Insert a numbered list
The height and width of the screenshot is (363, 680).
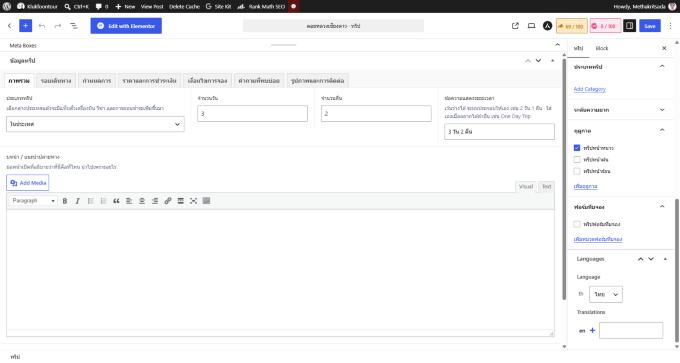103,201
